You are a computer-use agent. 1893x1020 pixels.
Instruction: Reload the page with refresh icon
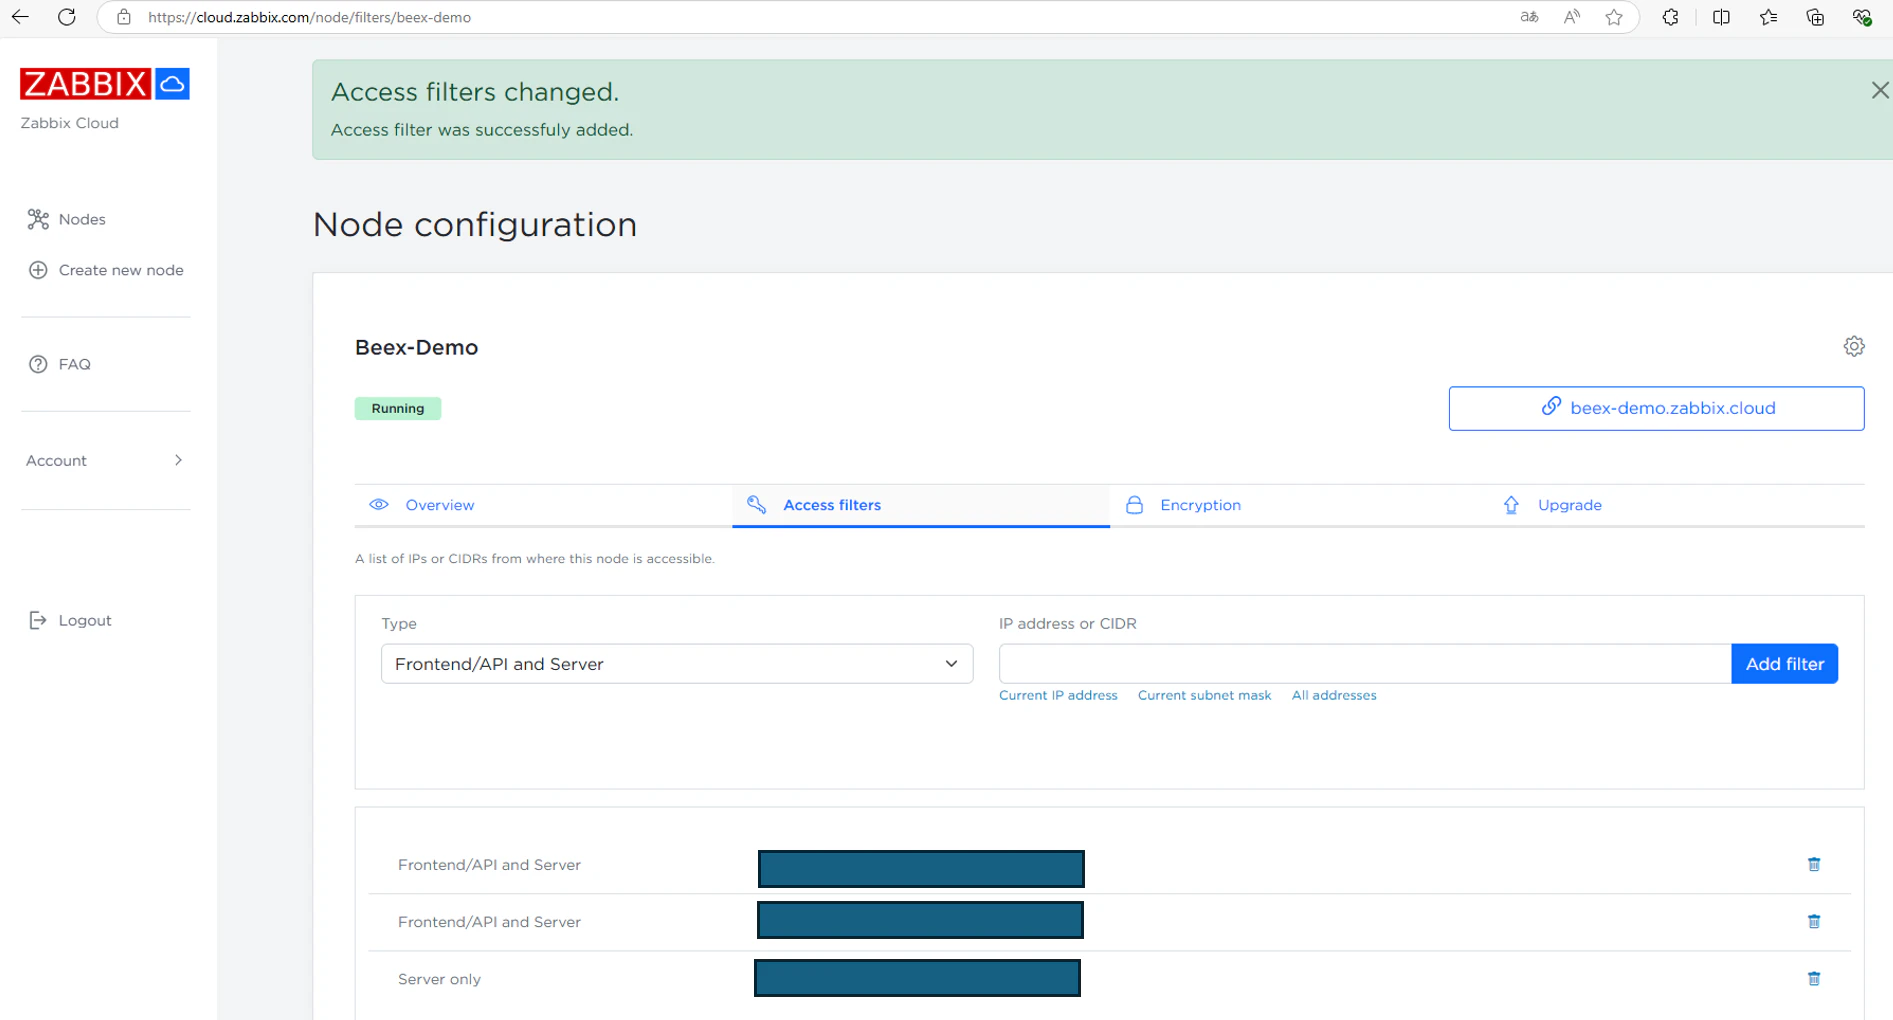pos(67,17)
